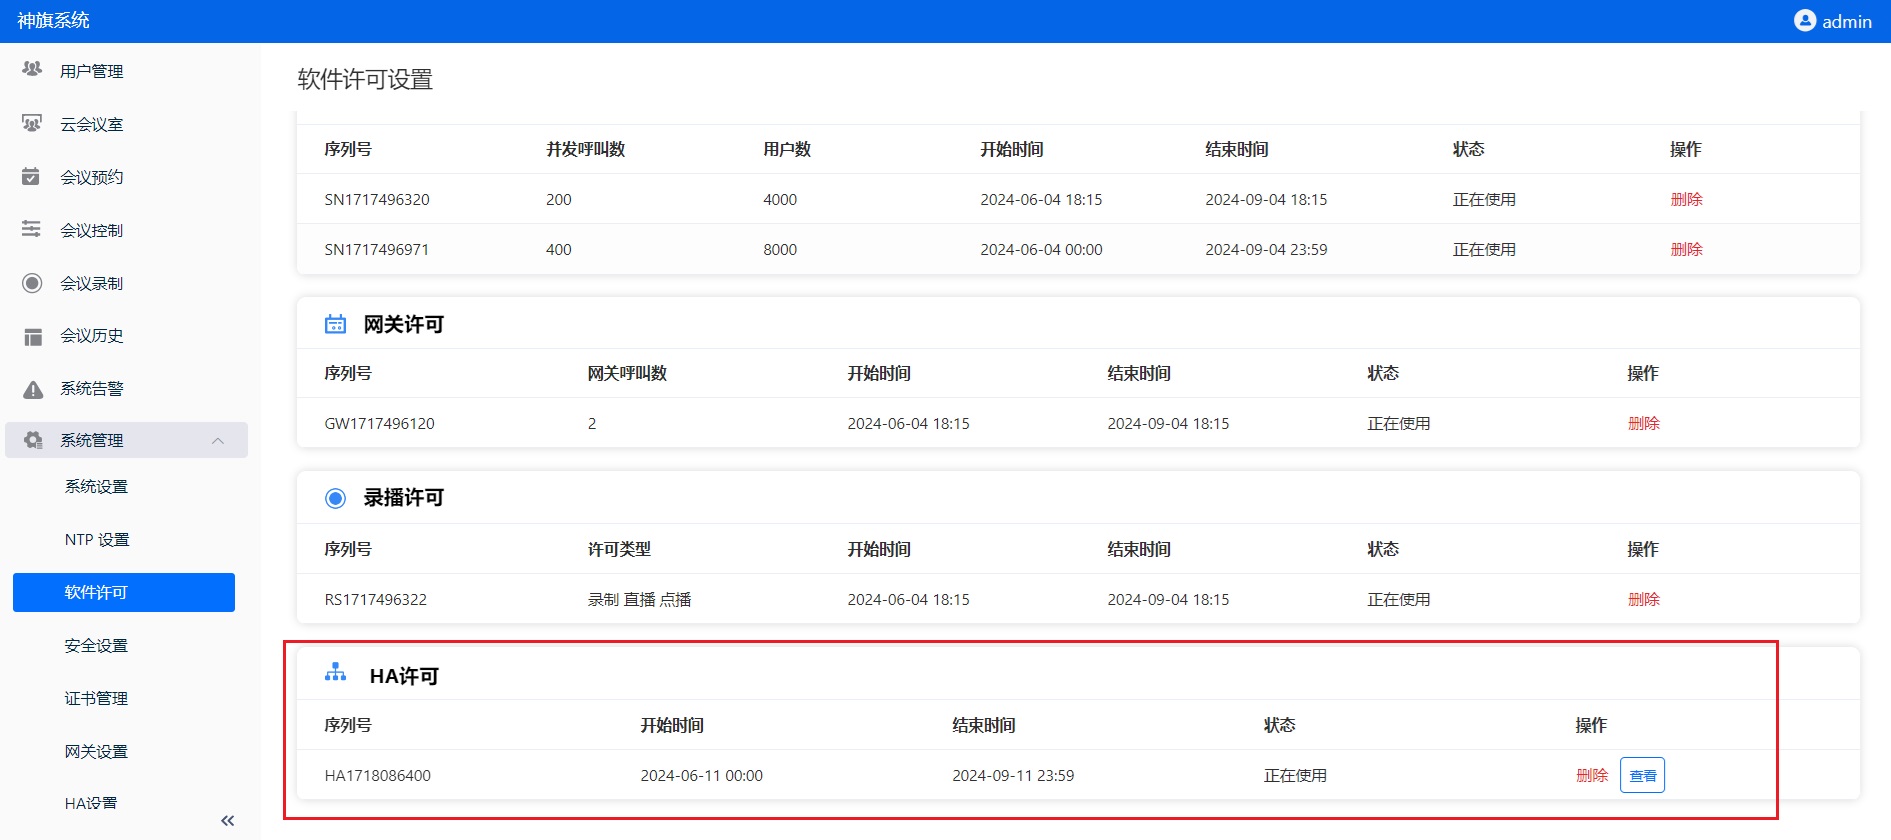The image size is (1891, 840).
Task: Click the 系统告警 warning triangle icon
Action: coord(33,389)
